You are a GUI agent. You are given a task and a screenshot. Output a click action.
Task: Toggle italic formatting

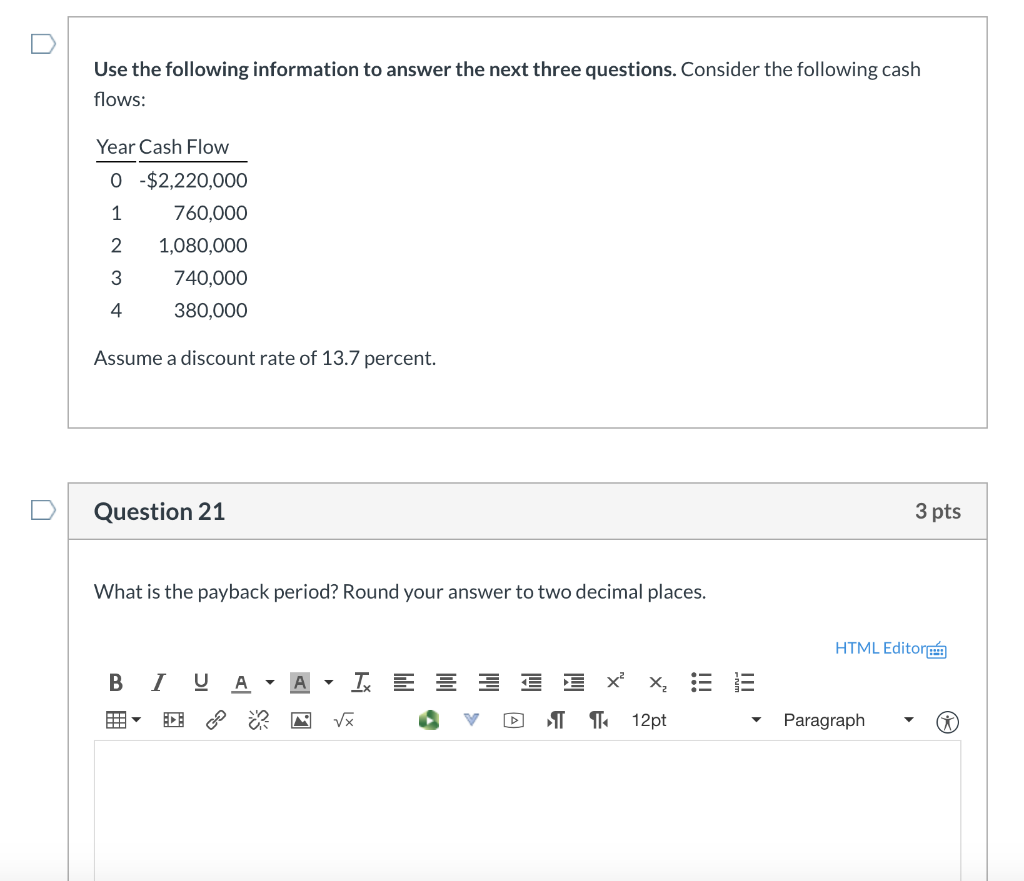(157, 682)
